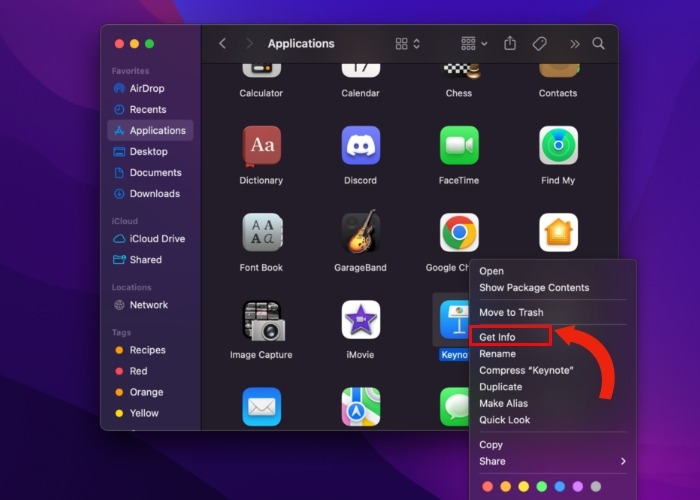Select the Find My app icon
The width and height of the screenshot is (700, 500).
click(x=558, y=145)
